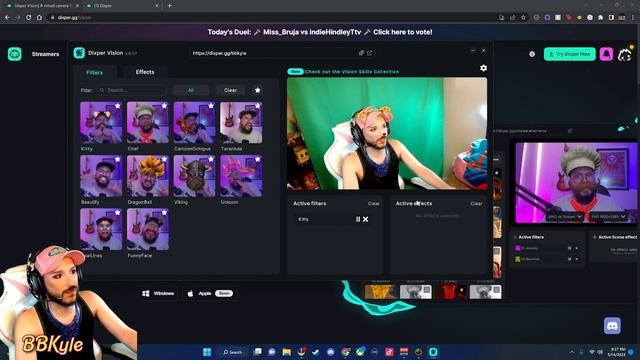This screenshot has width=640, height=360.
Task: Apply the CartoonOctopus filter thumbnail
Action: click(x=194, y=122)
